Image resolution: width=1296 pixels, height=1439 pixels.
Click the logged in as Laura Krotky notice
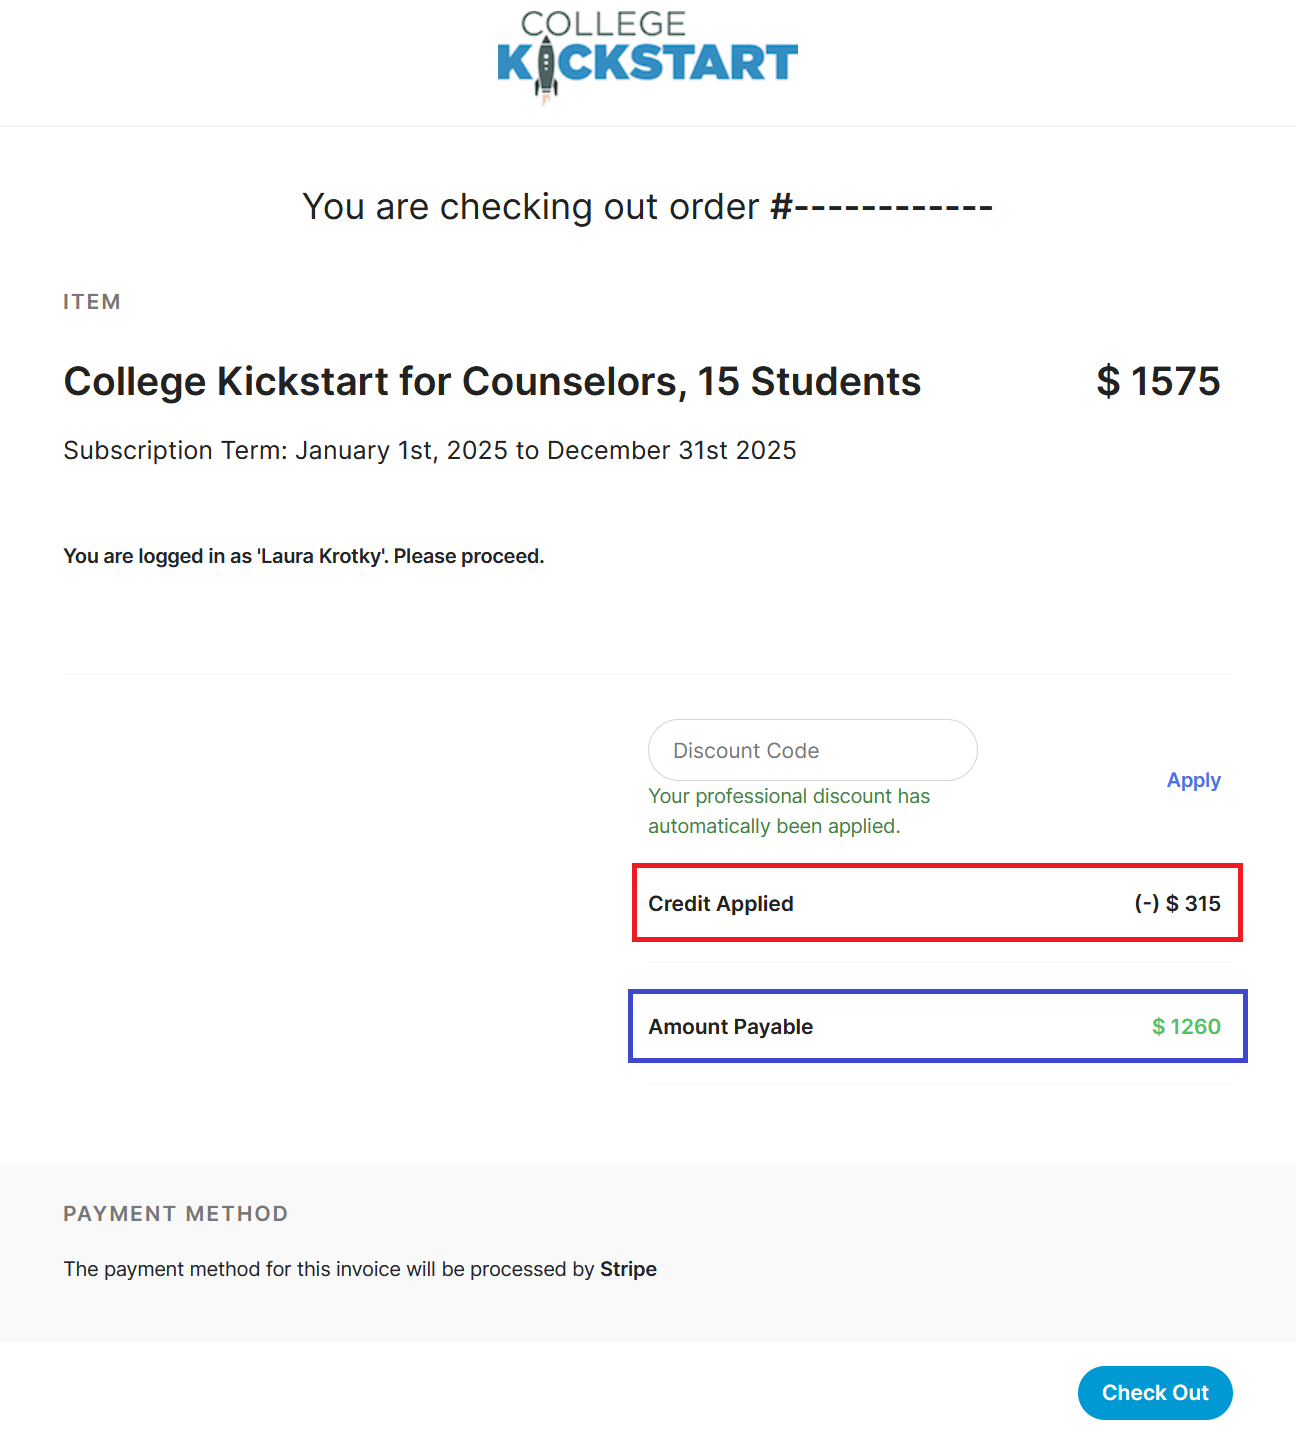[304, 556]
